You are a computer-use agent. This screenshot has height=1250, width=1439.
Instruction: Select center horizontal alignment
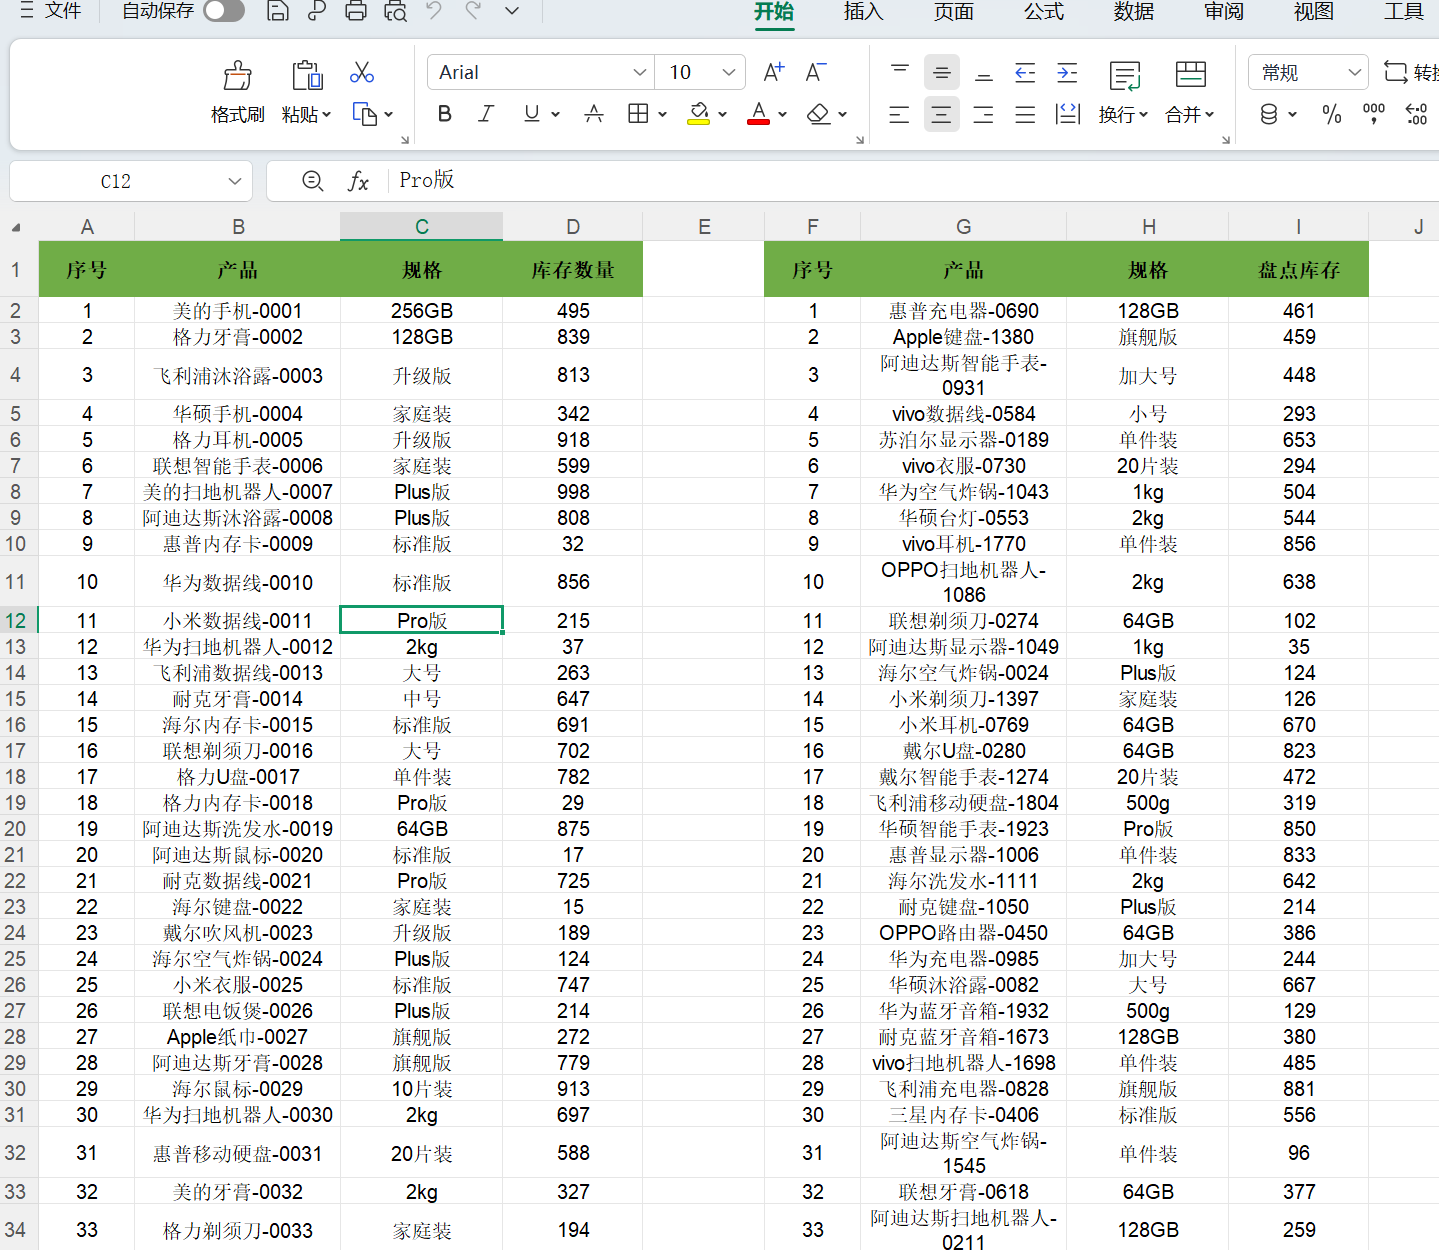point(941,114)
